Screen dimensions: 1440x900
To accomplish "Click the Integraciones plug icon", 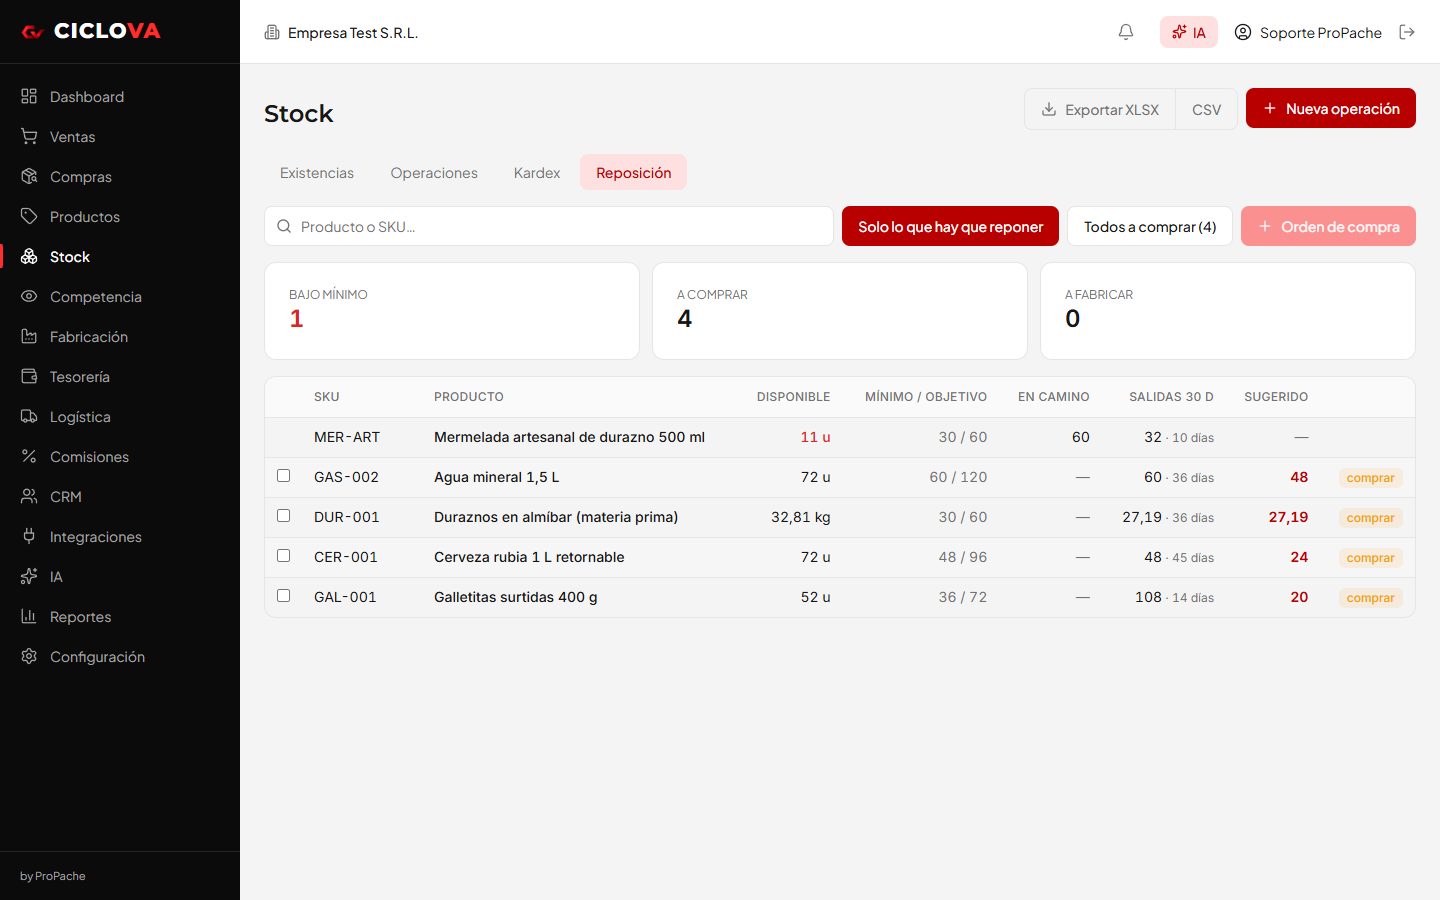I will coord(29,536).
